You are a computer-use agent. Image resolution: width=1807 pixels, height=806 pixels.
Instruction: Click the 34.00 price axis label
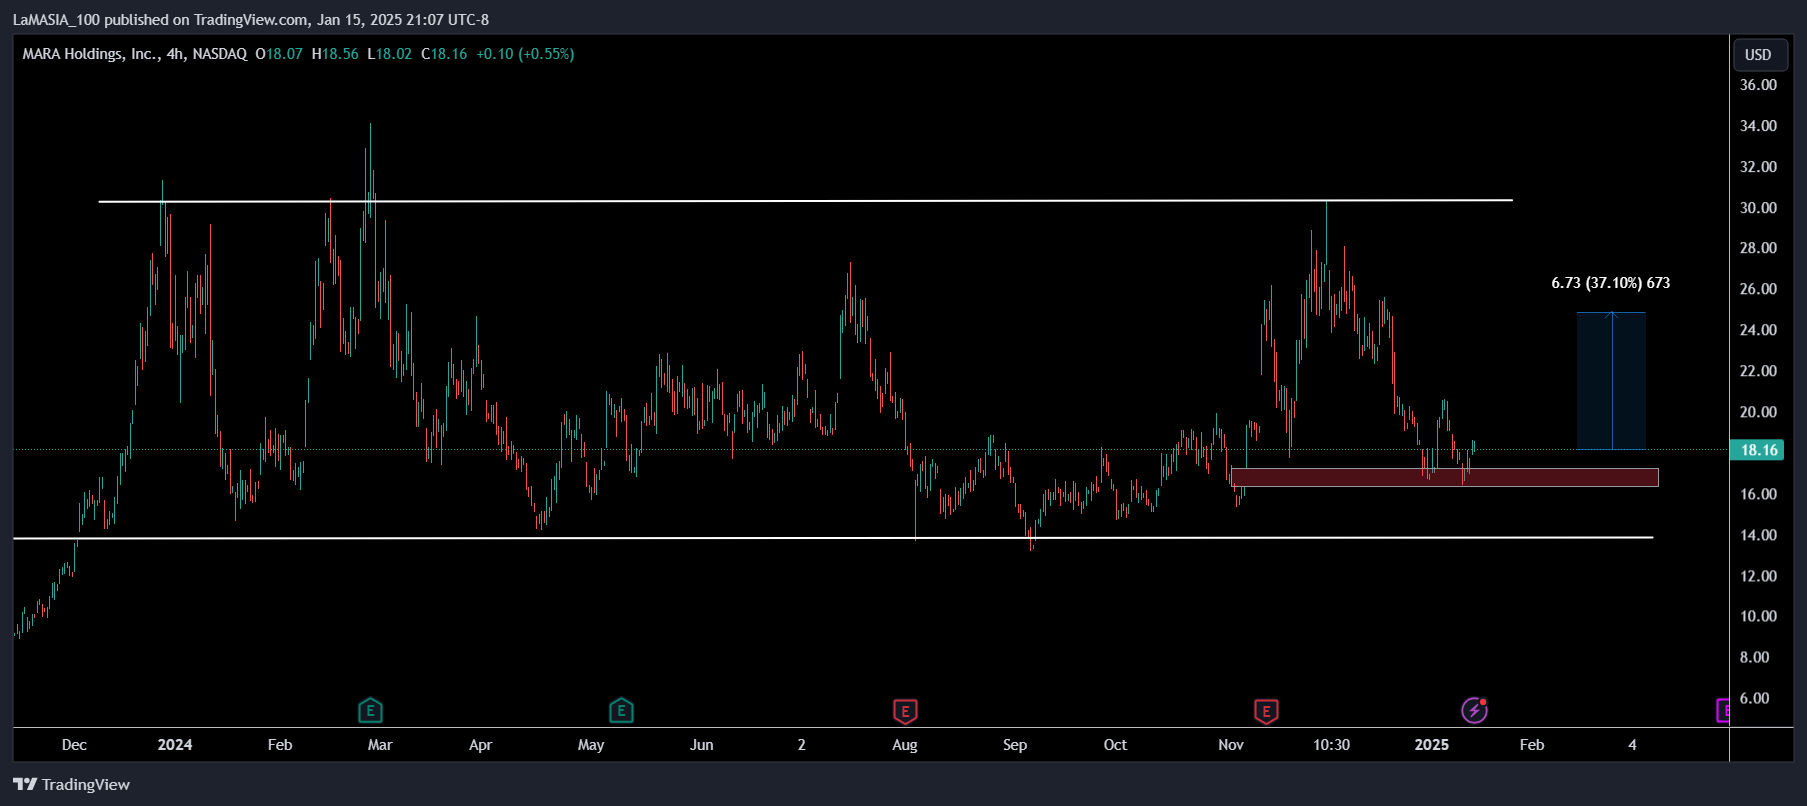coord(1758,126)
